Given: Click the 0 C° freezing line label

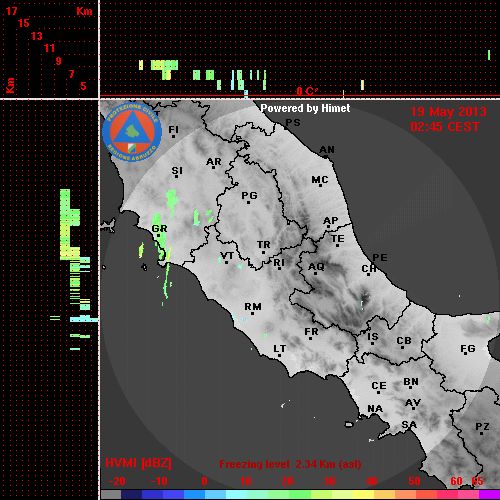Looking at the screenshot, I should (307, 91).
